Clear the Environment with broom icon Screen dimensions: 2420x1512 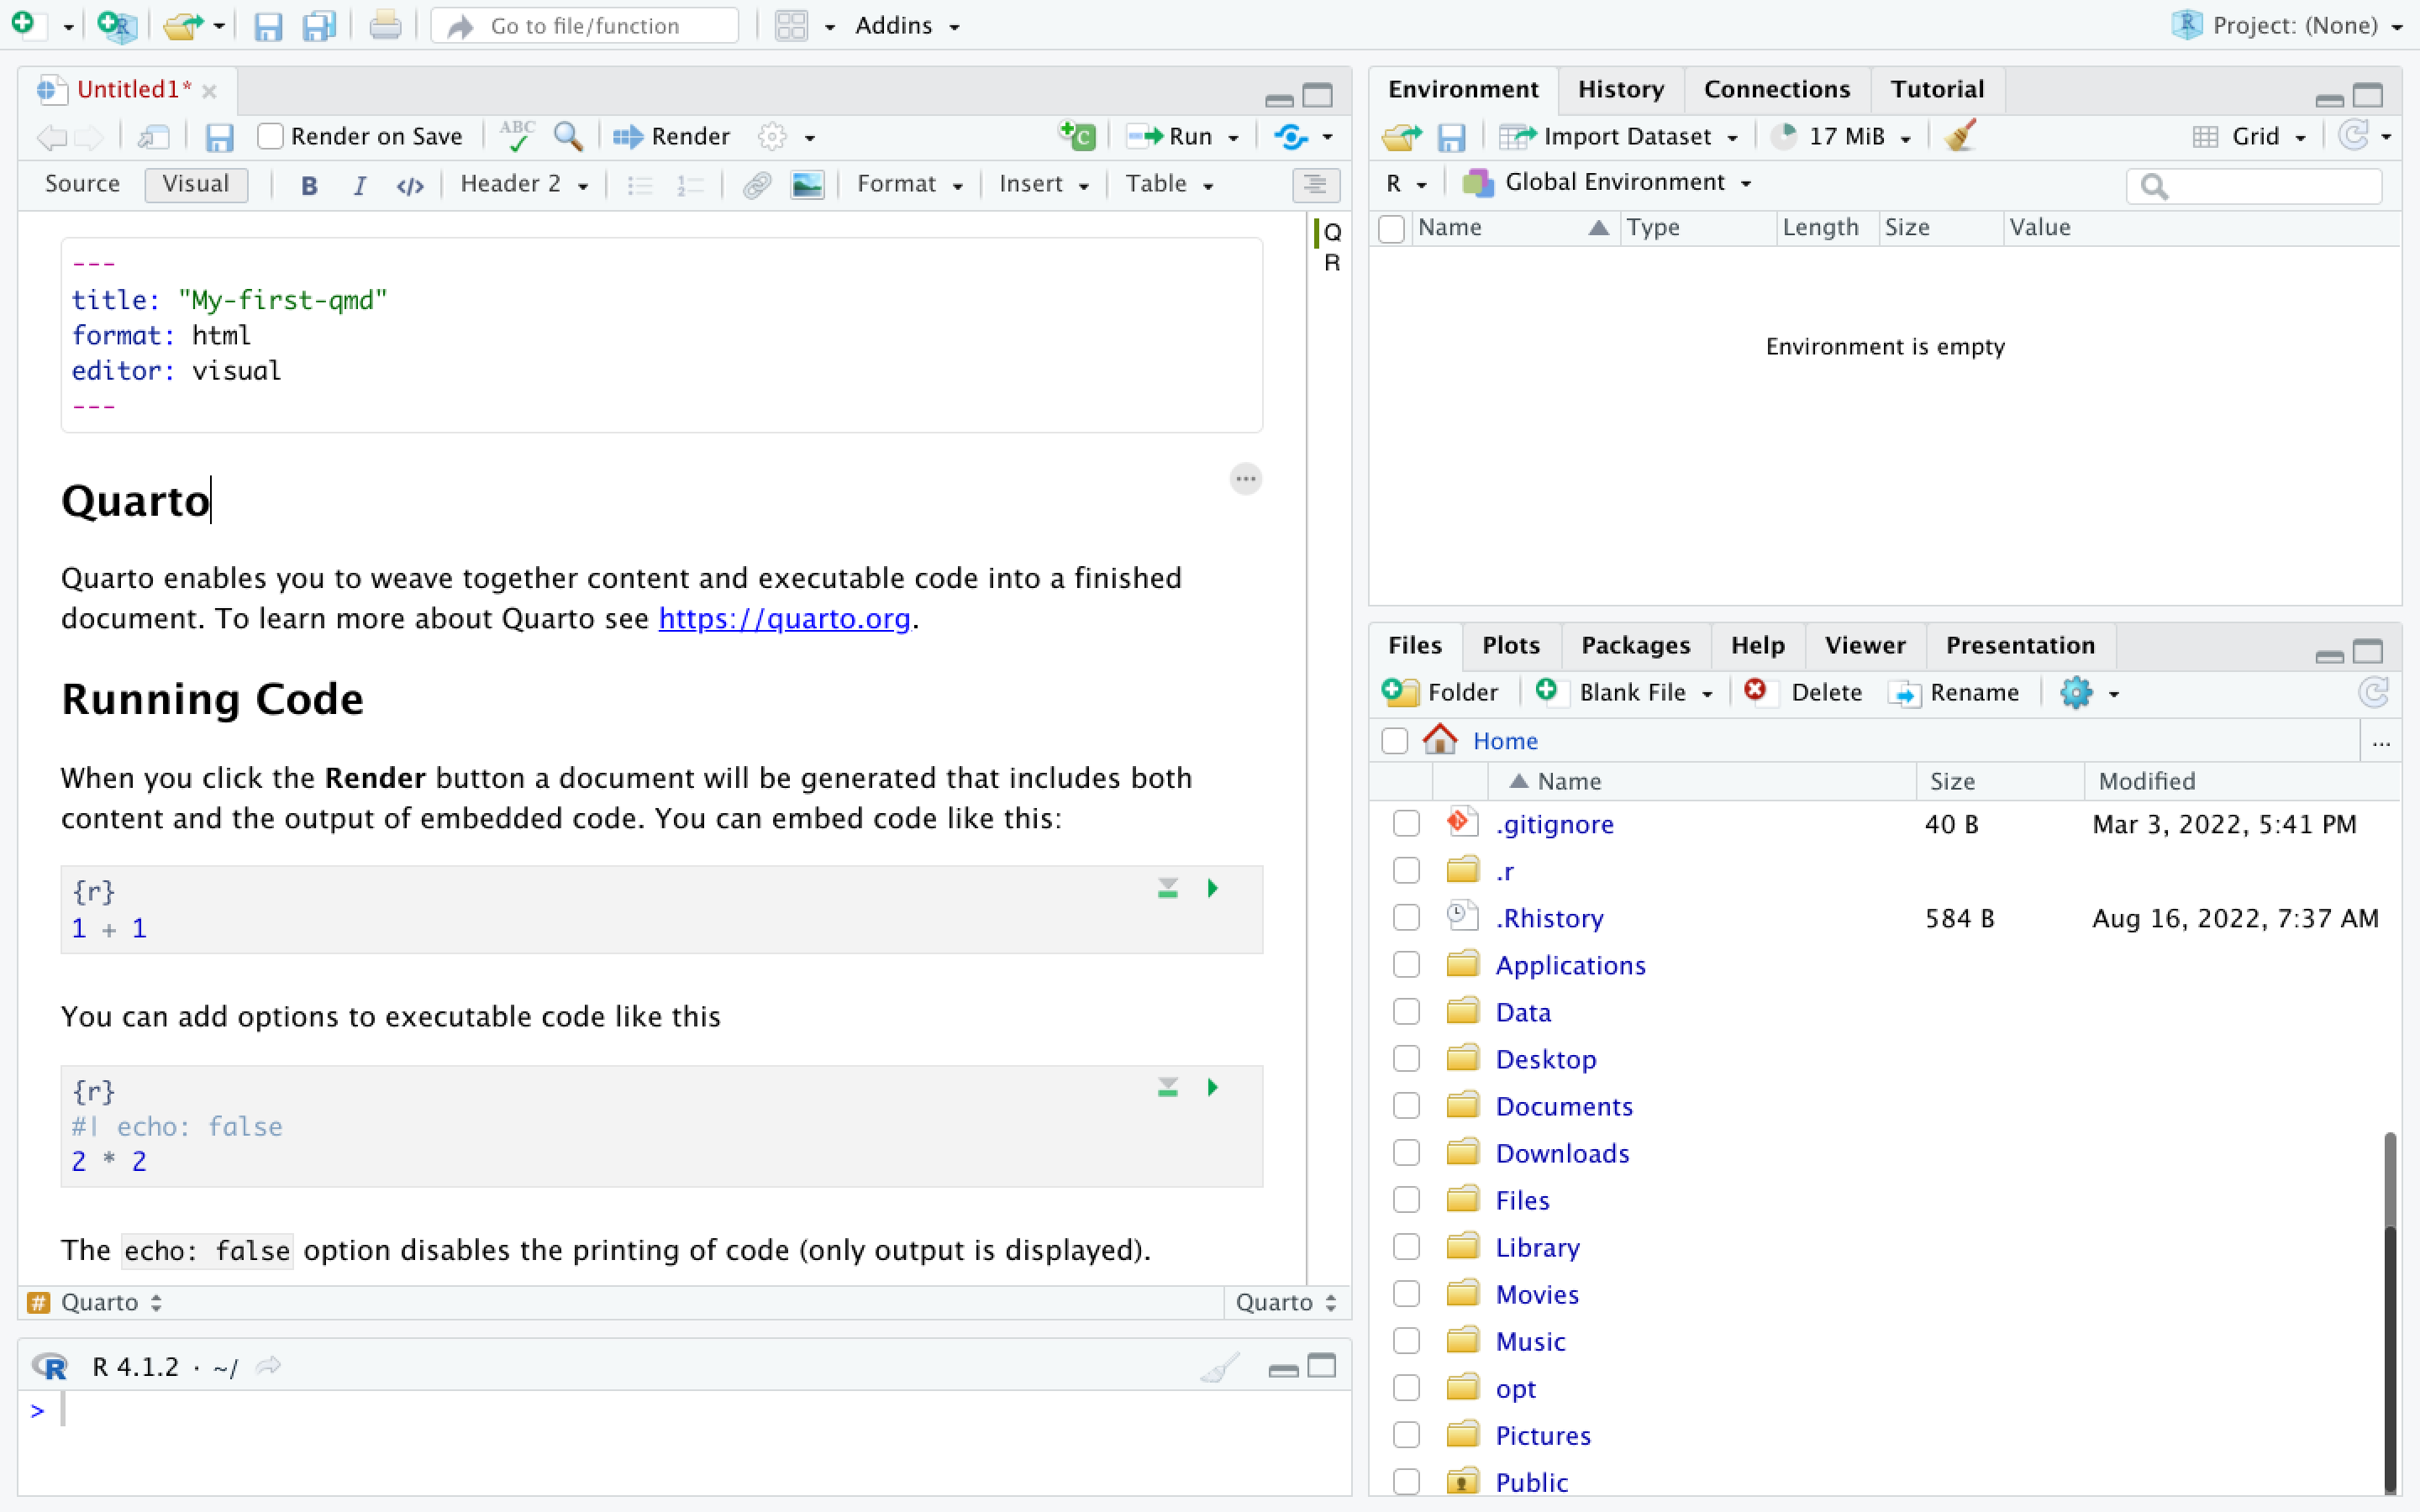(1961, 136)
